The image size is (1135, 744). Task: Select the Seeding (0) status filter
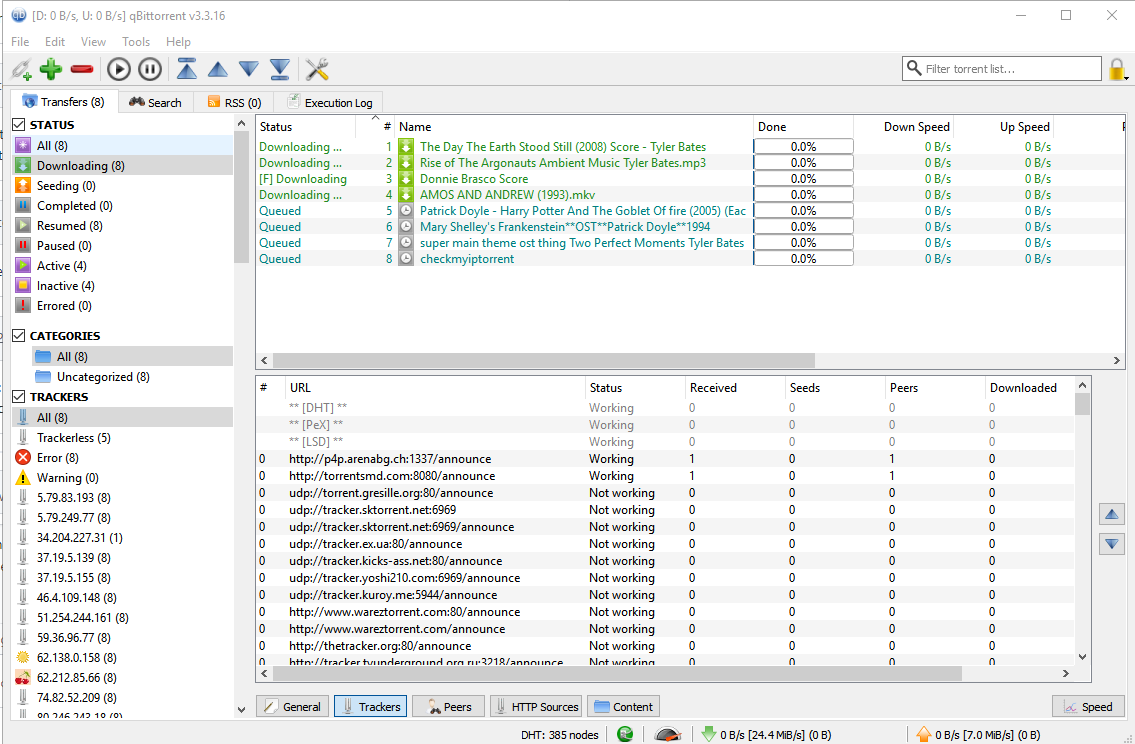[123, 186]
